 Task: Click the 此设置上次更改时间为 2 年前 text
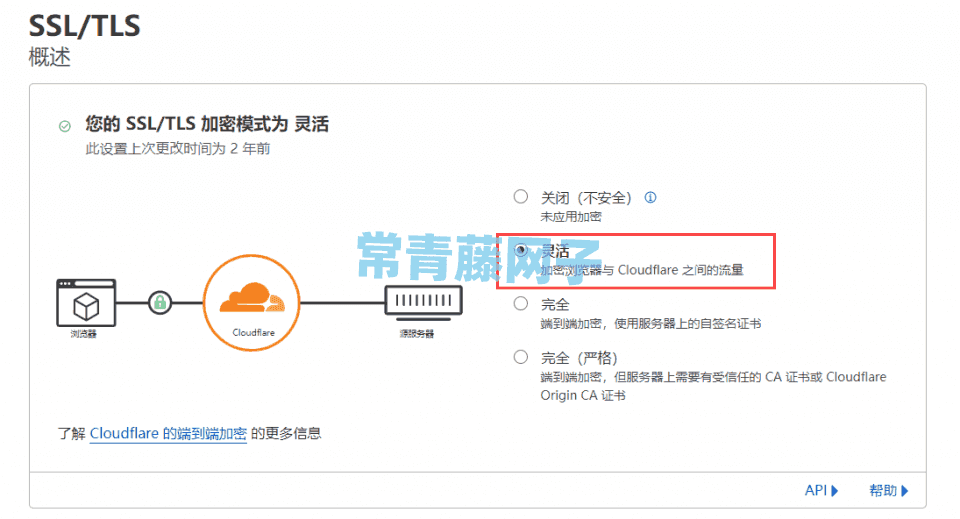point(178,149)
